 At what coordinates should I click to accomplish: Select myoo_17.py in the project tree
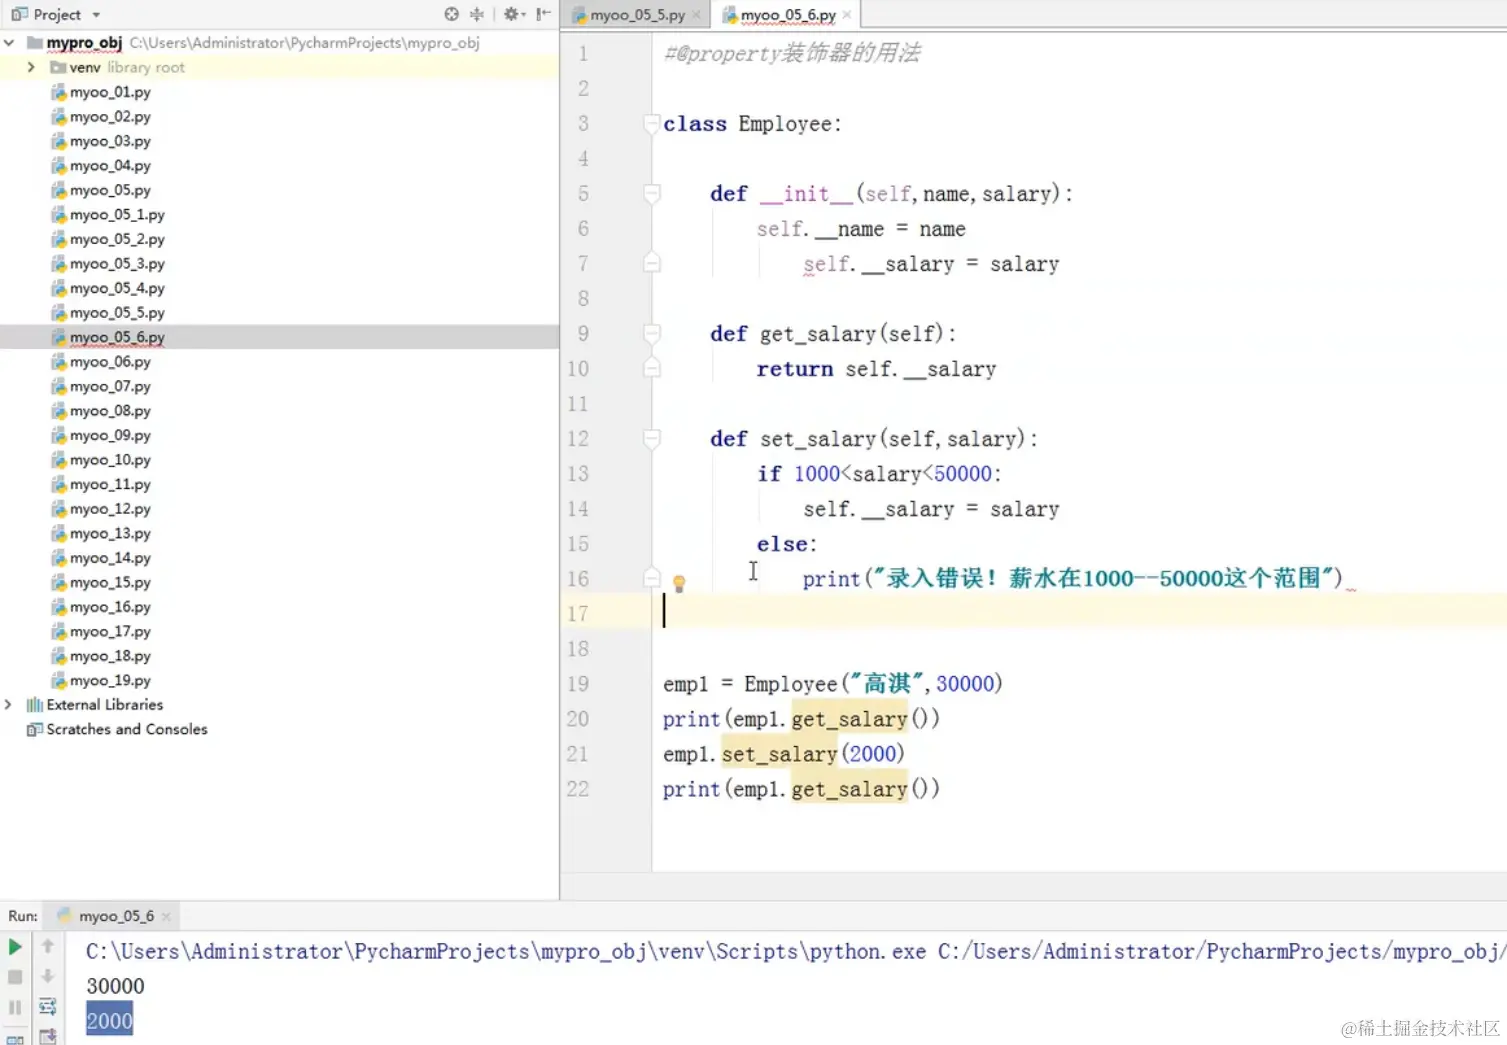(110, 632)
